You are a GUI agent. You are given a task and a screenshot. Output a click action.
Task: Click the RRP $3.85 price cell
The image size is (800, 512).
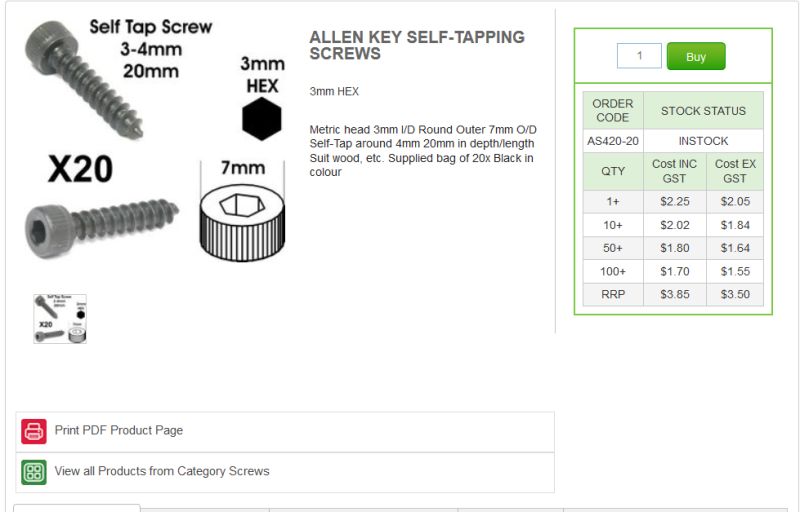(674, 295)
